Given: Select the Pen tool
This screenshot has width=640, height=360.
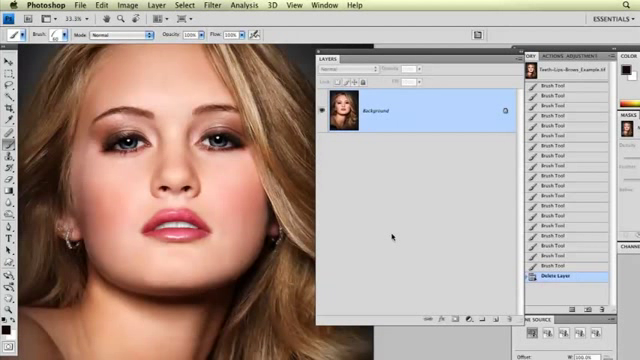Looking at the screenshot, I should (x=8, y=227).
